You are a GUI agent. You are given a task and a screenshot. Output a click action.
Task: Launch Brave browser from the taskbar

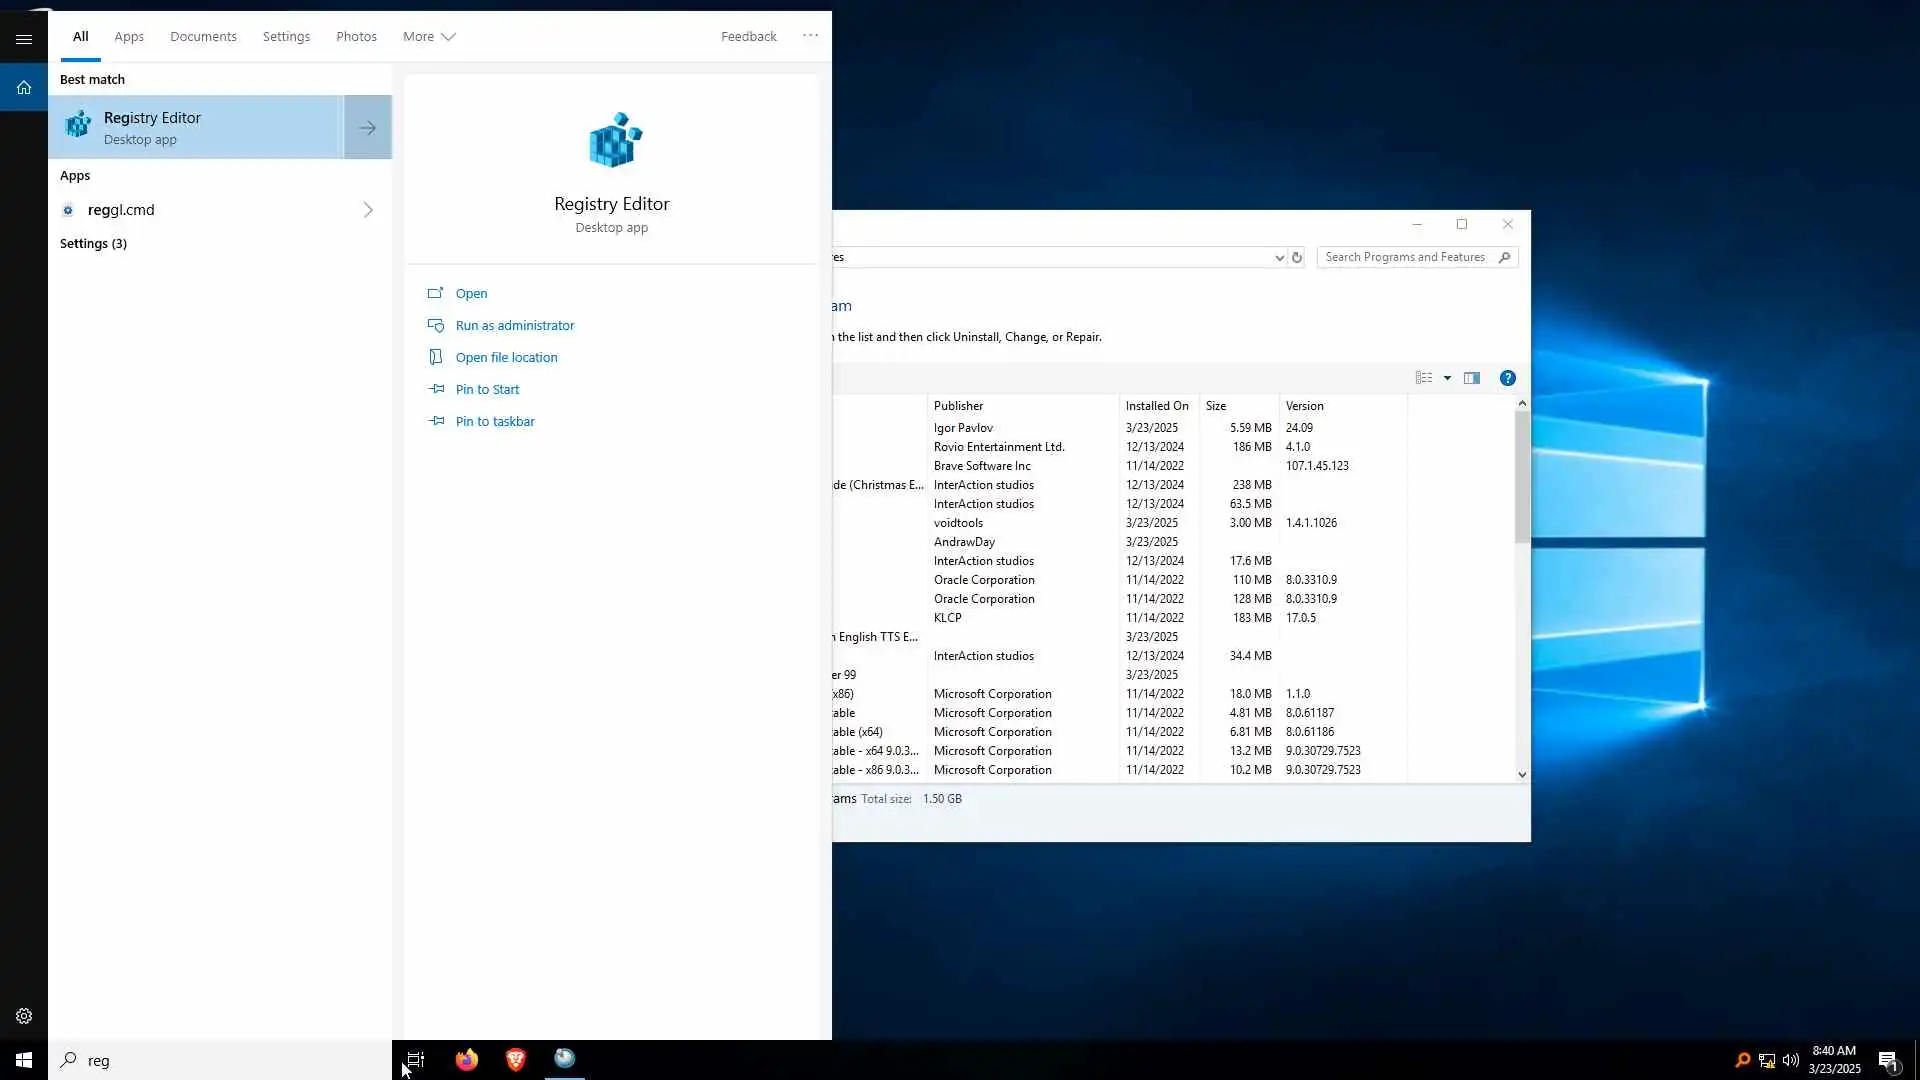point(516,1060)
